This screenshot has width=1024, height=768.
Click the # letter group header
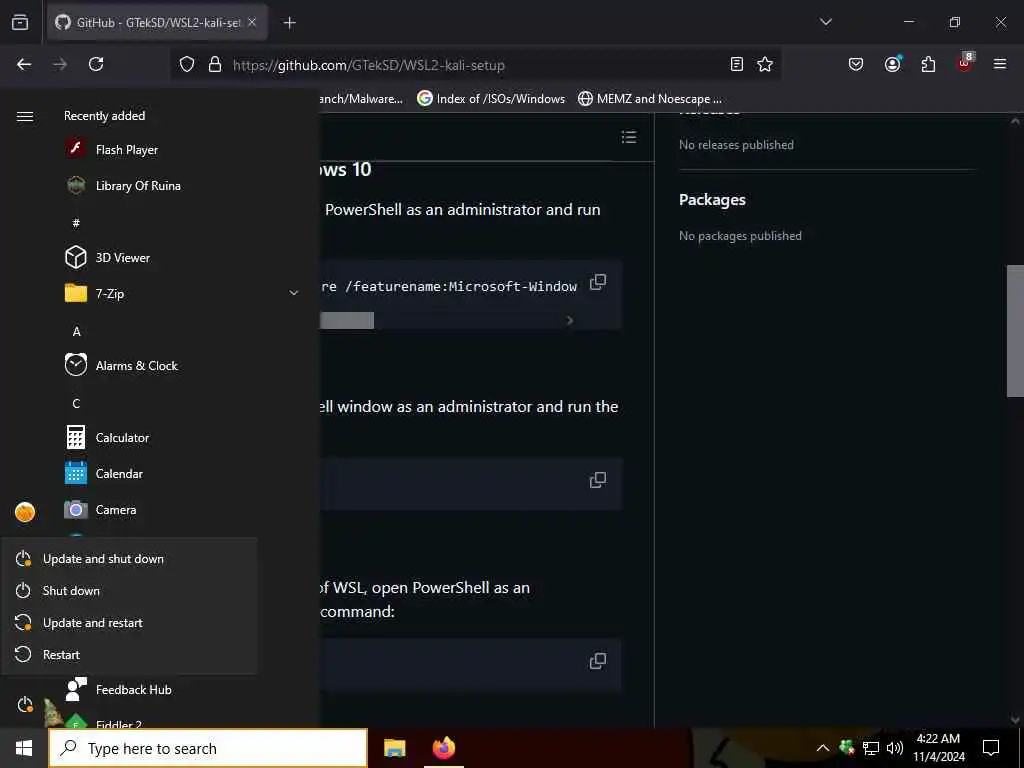pyautogui.click(x=76, y=223)
